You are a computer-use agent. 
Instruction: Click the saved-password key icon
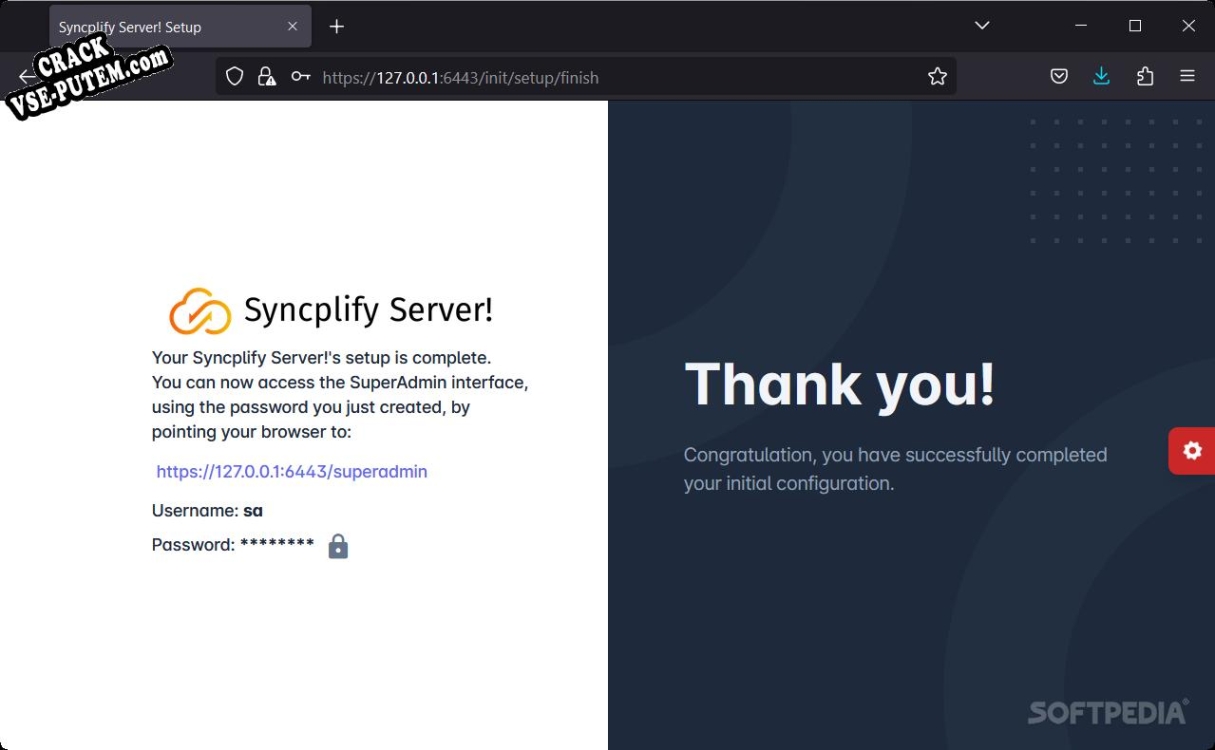pos(300,77)
